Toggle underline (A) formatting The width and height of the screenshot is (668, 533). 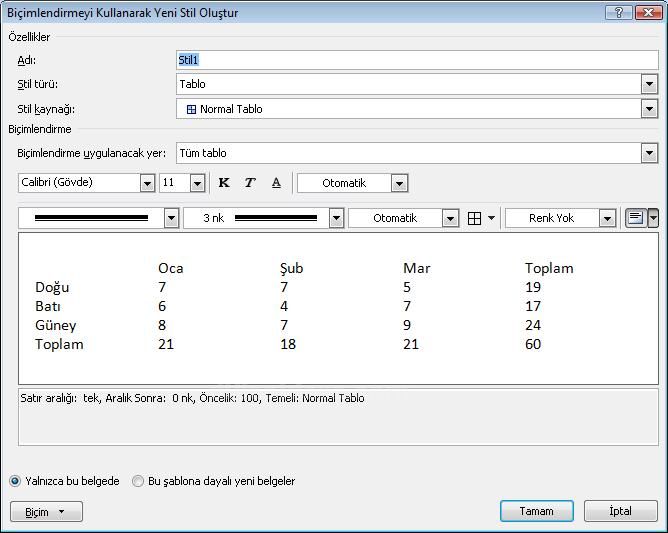point(276,183)
